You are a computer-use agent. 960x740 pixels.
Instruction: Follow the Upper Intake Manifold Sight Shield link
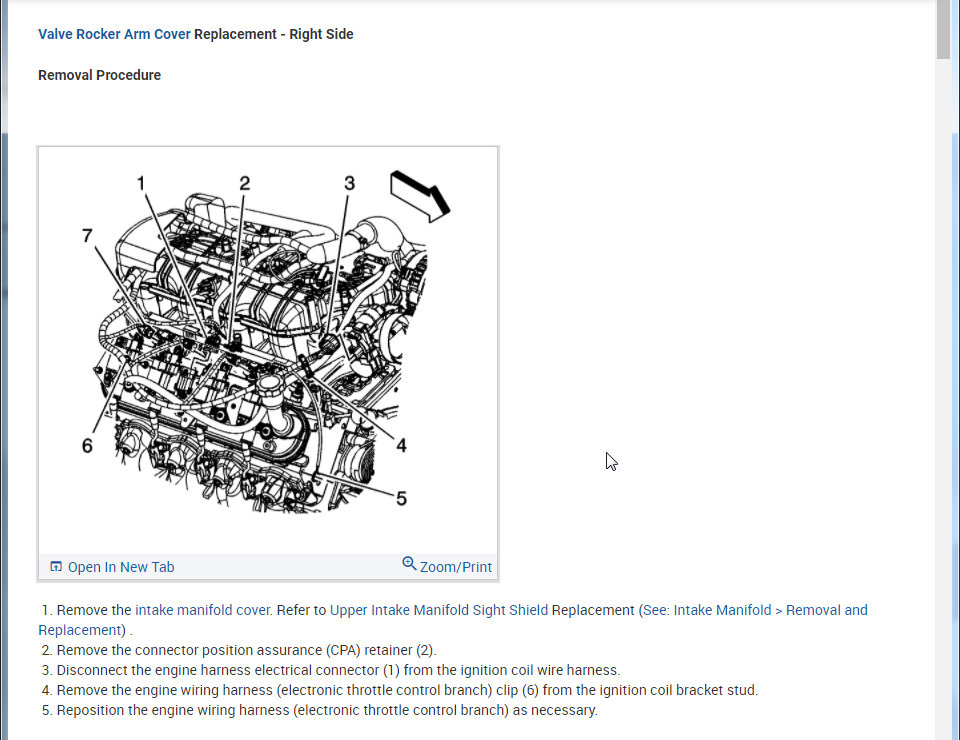[438, 610]
